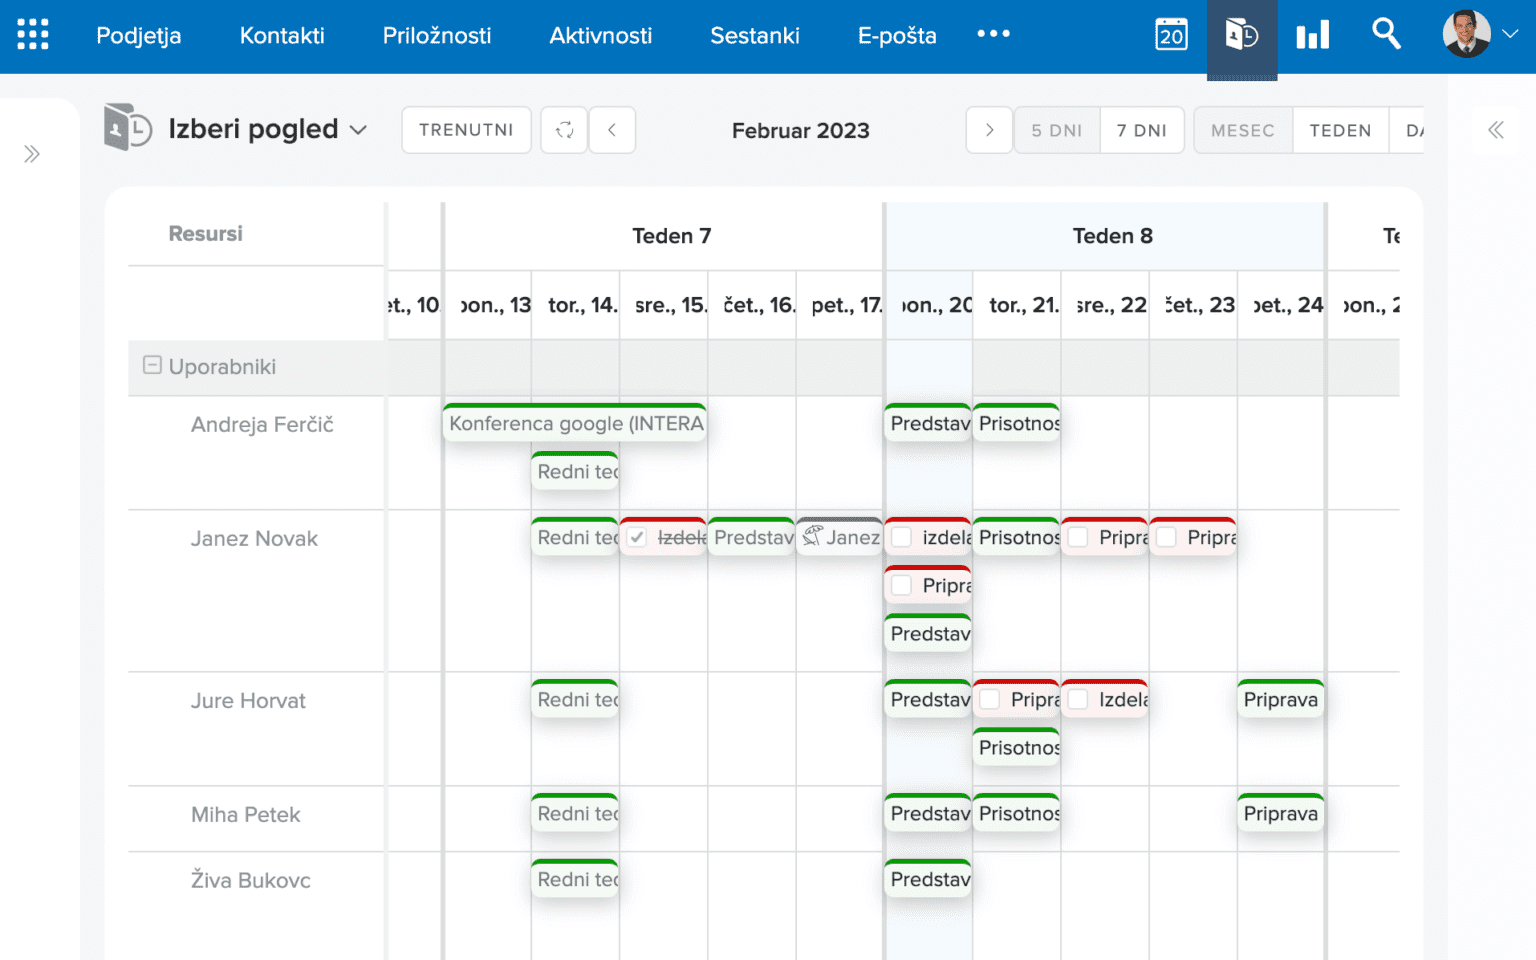Collapse the Uporabniki group
This screenshot has width=1536, height=960.
(152, 366)
